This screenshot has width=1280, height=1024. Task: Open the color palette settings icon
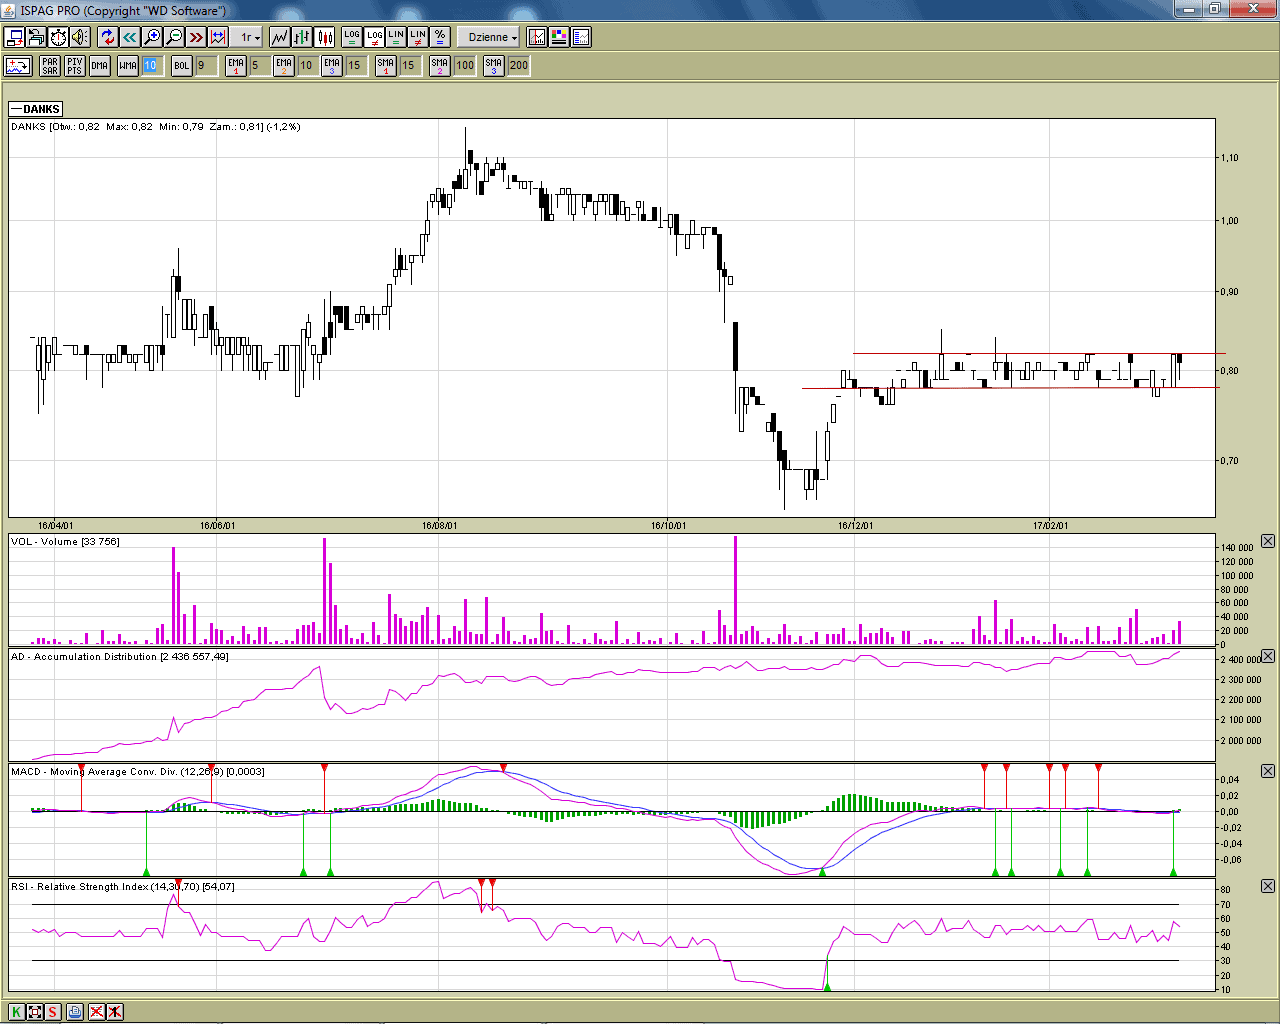[x=559, y=37]
